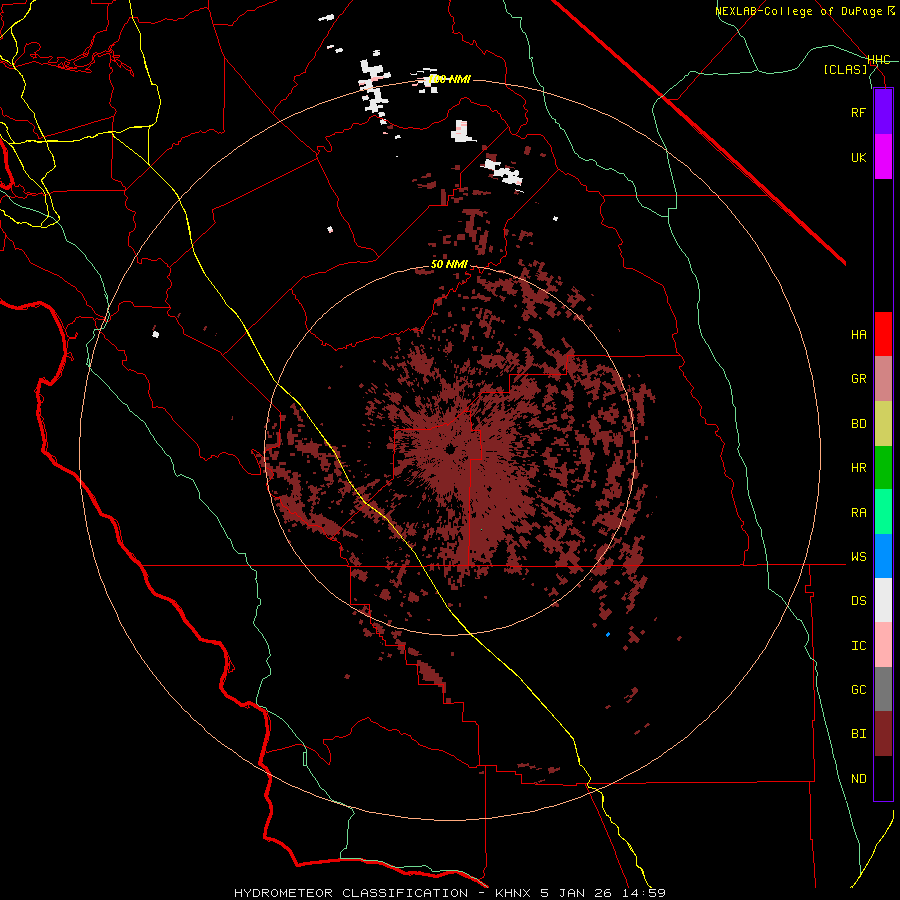Click the small blue wet-snow pixel on the map
This screenshot has width=900, height=900.
pos(608,634)
